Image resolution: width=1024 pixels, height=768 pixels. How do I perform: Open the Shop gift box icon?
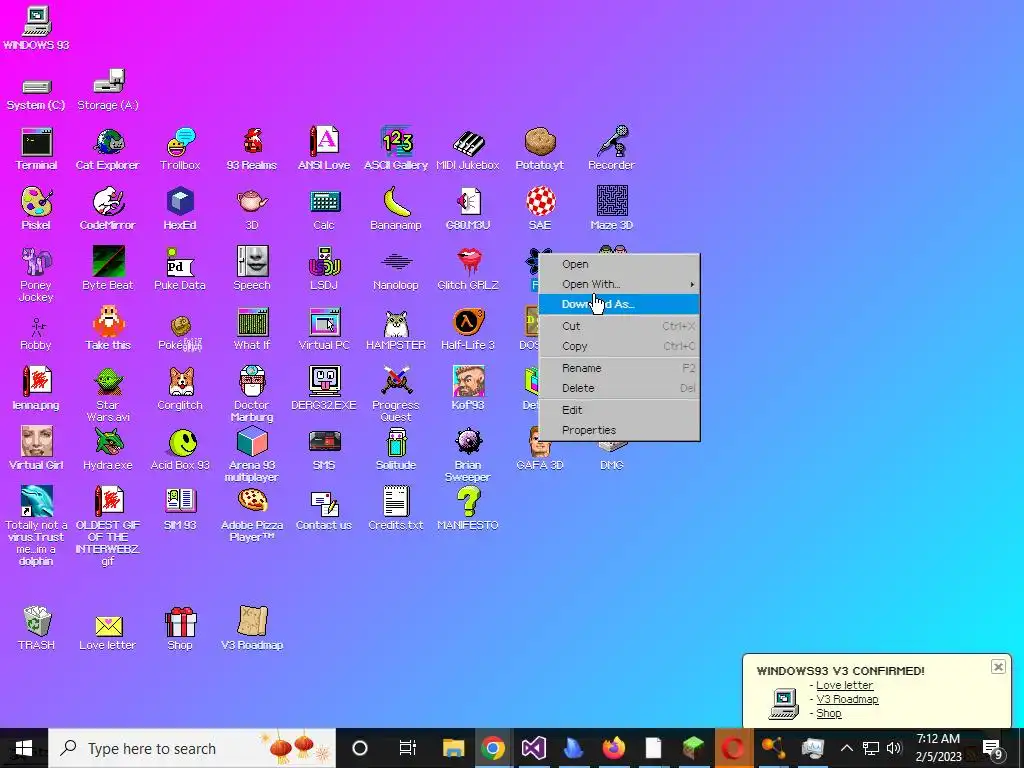[x=180, y=628]
